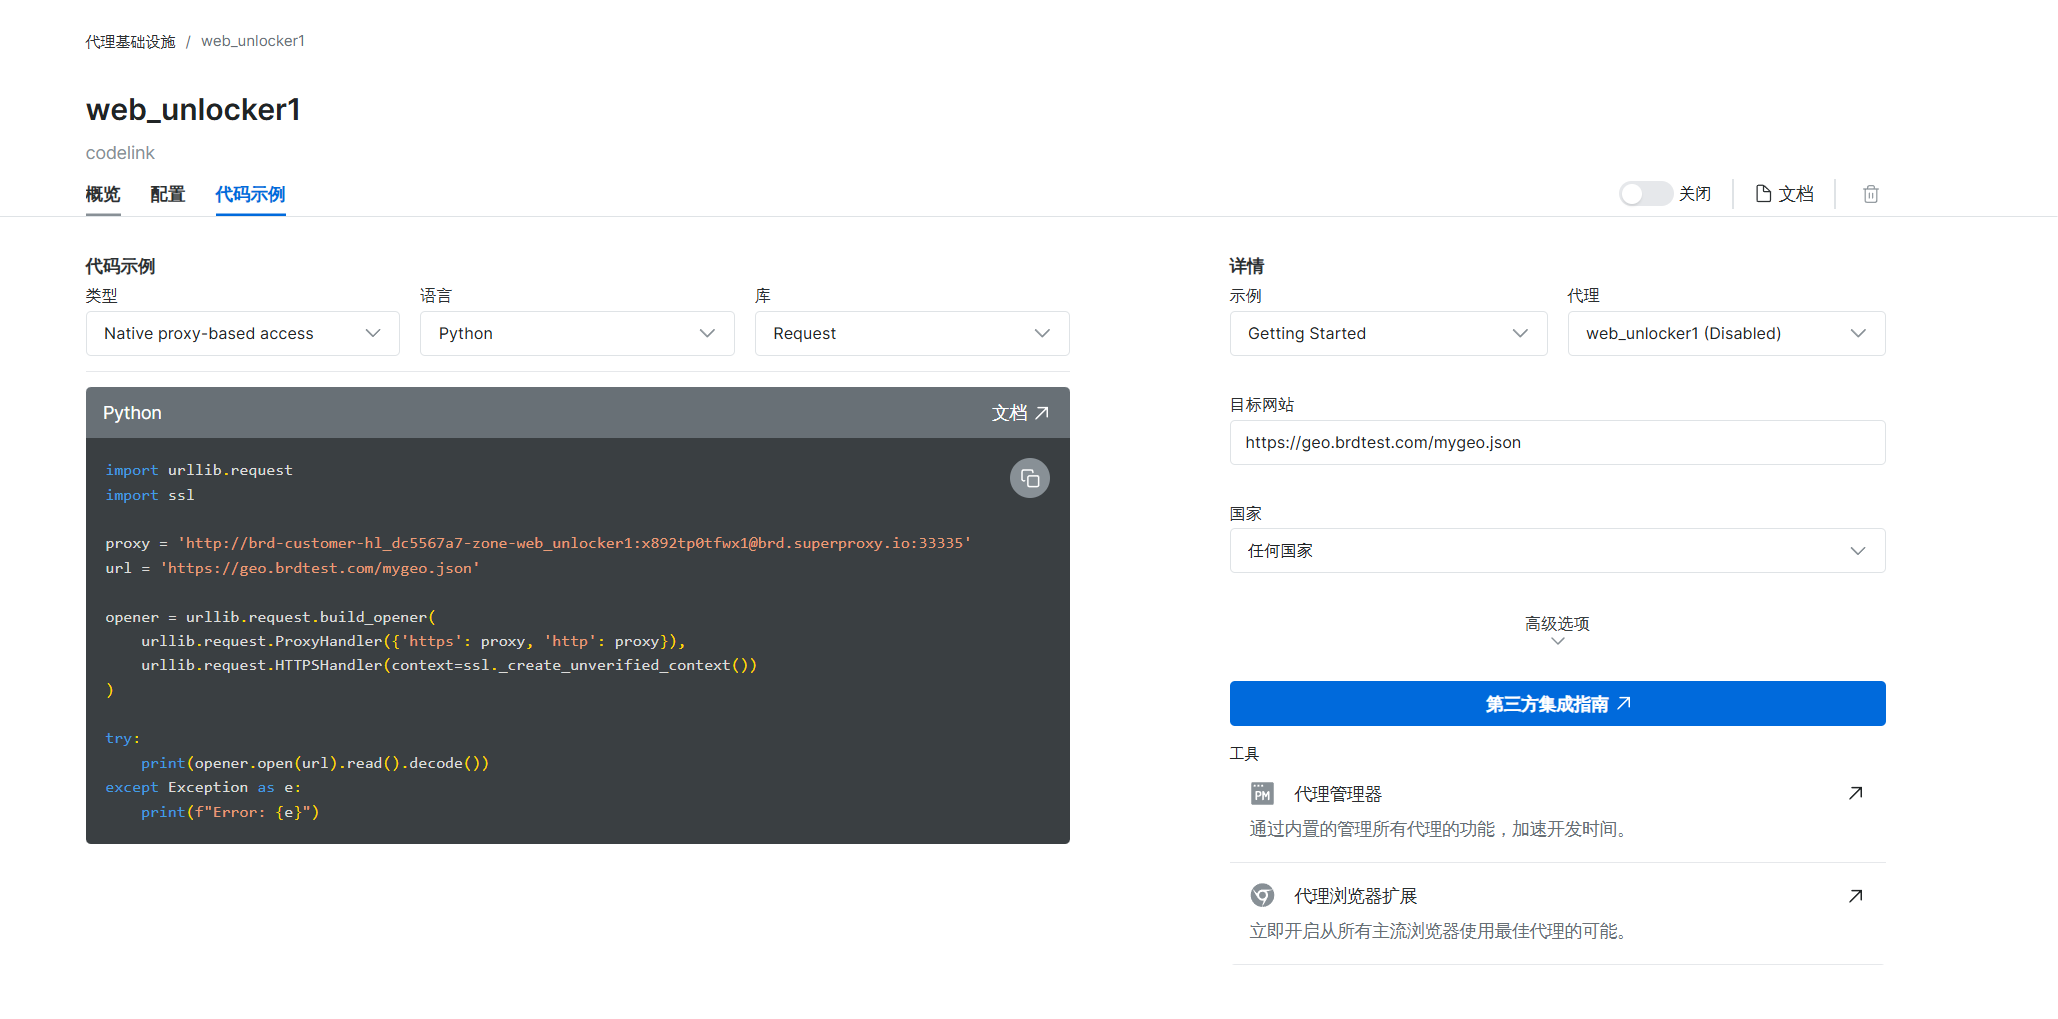The width and height of the screenshot is (2058, 1019).
Task: Switch to the 配置 tab
Action: (168, 194)
